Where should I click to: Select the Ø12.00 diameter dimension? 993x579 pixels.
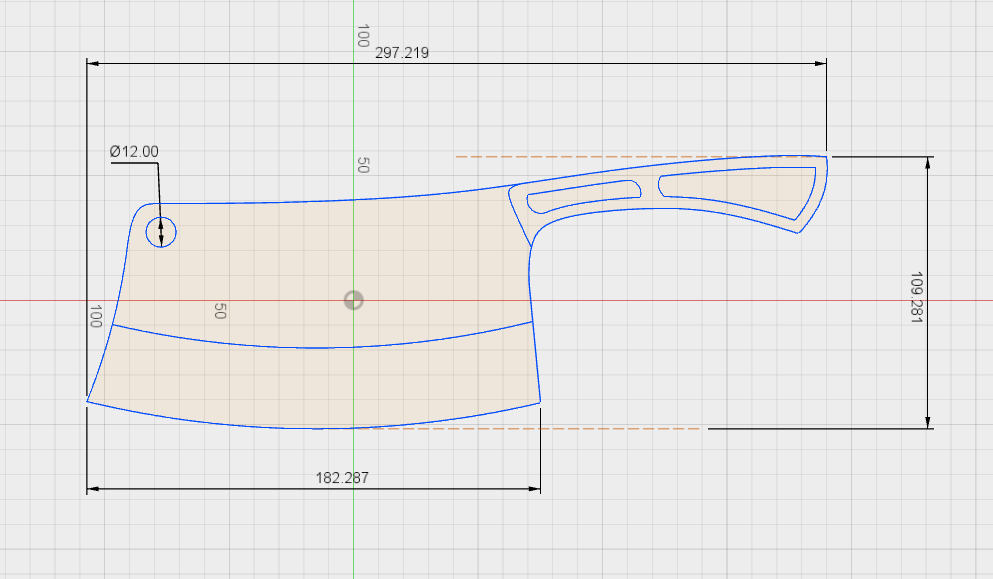pos(134,151)
